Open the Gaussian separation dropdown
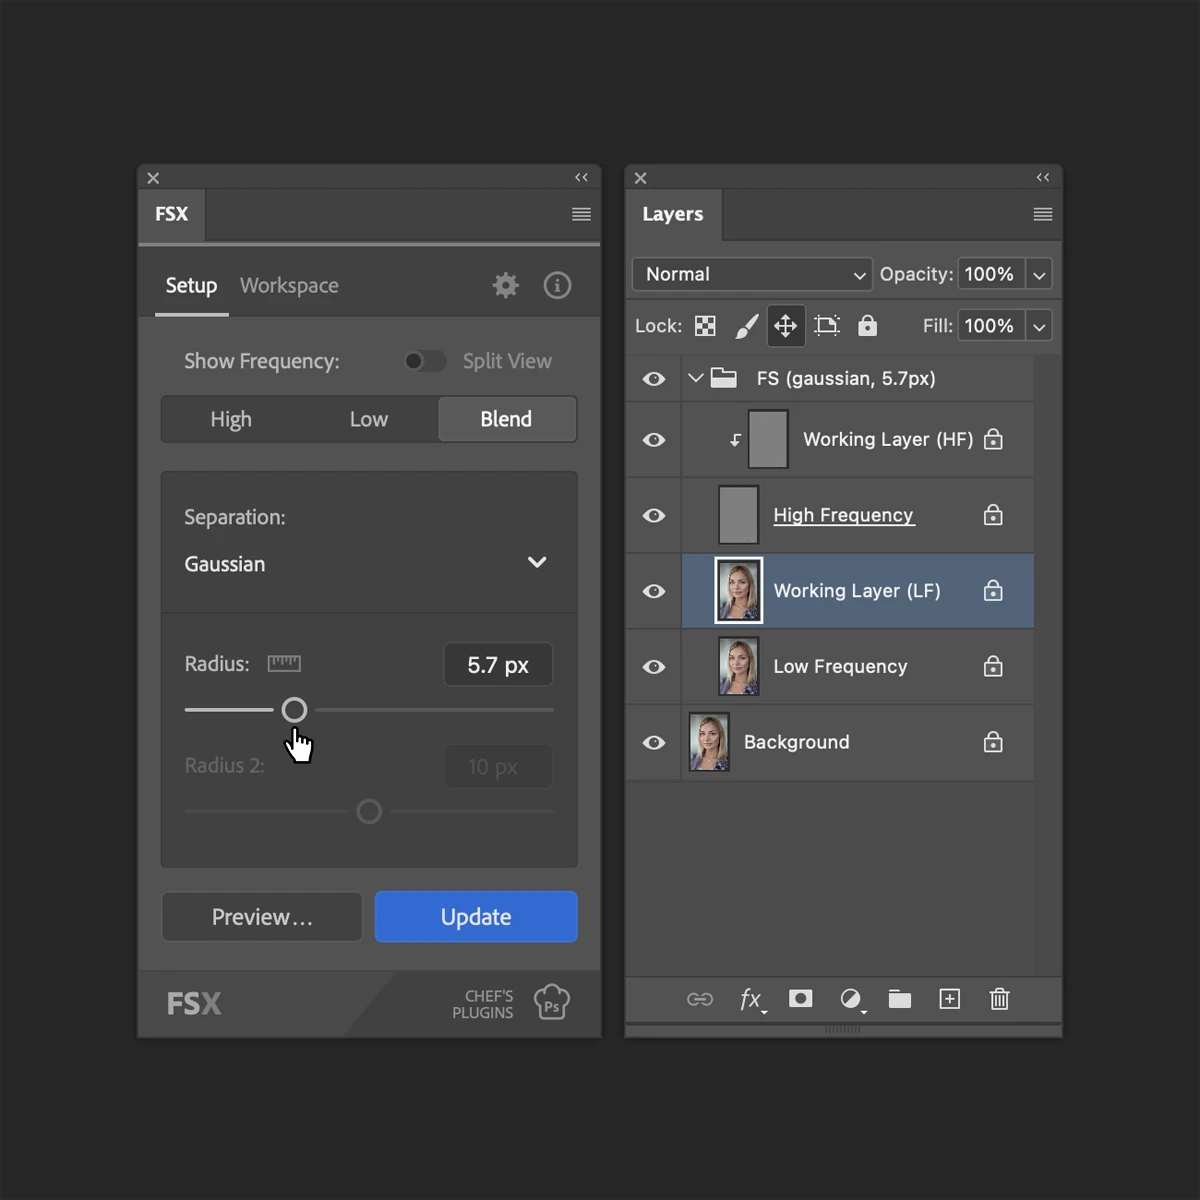Image resolution: width=1200 pixels, height=1200 pixels. pyautogui.click(x=369, y=563)
